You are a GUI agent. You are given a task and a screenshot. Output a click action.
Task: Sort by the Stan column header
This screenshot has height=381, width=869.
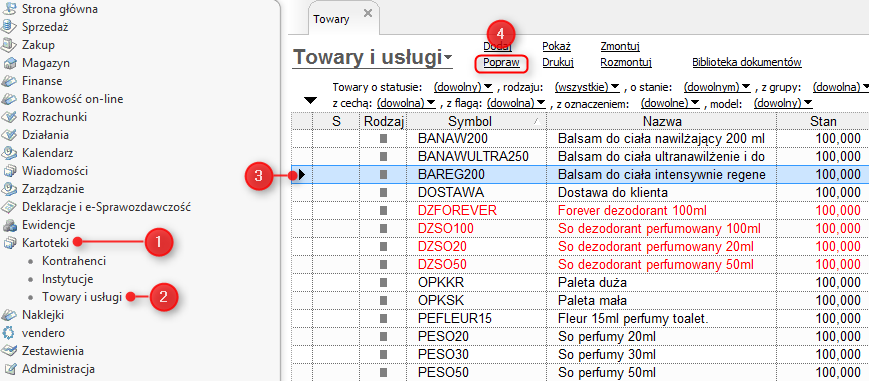pyautogui.click(x=823, y=121)
